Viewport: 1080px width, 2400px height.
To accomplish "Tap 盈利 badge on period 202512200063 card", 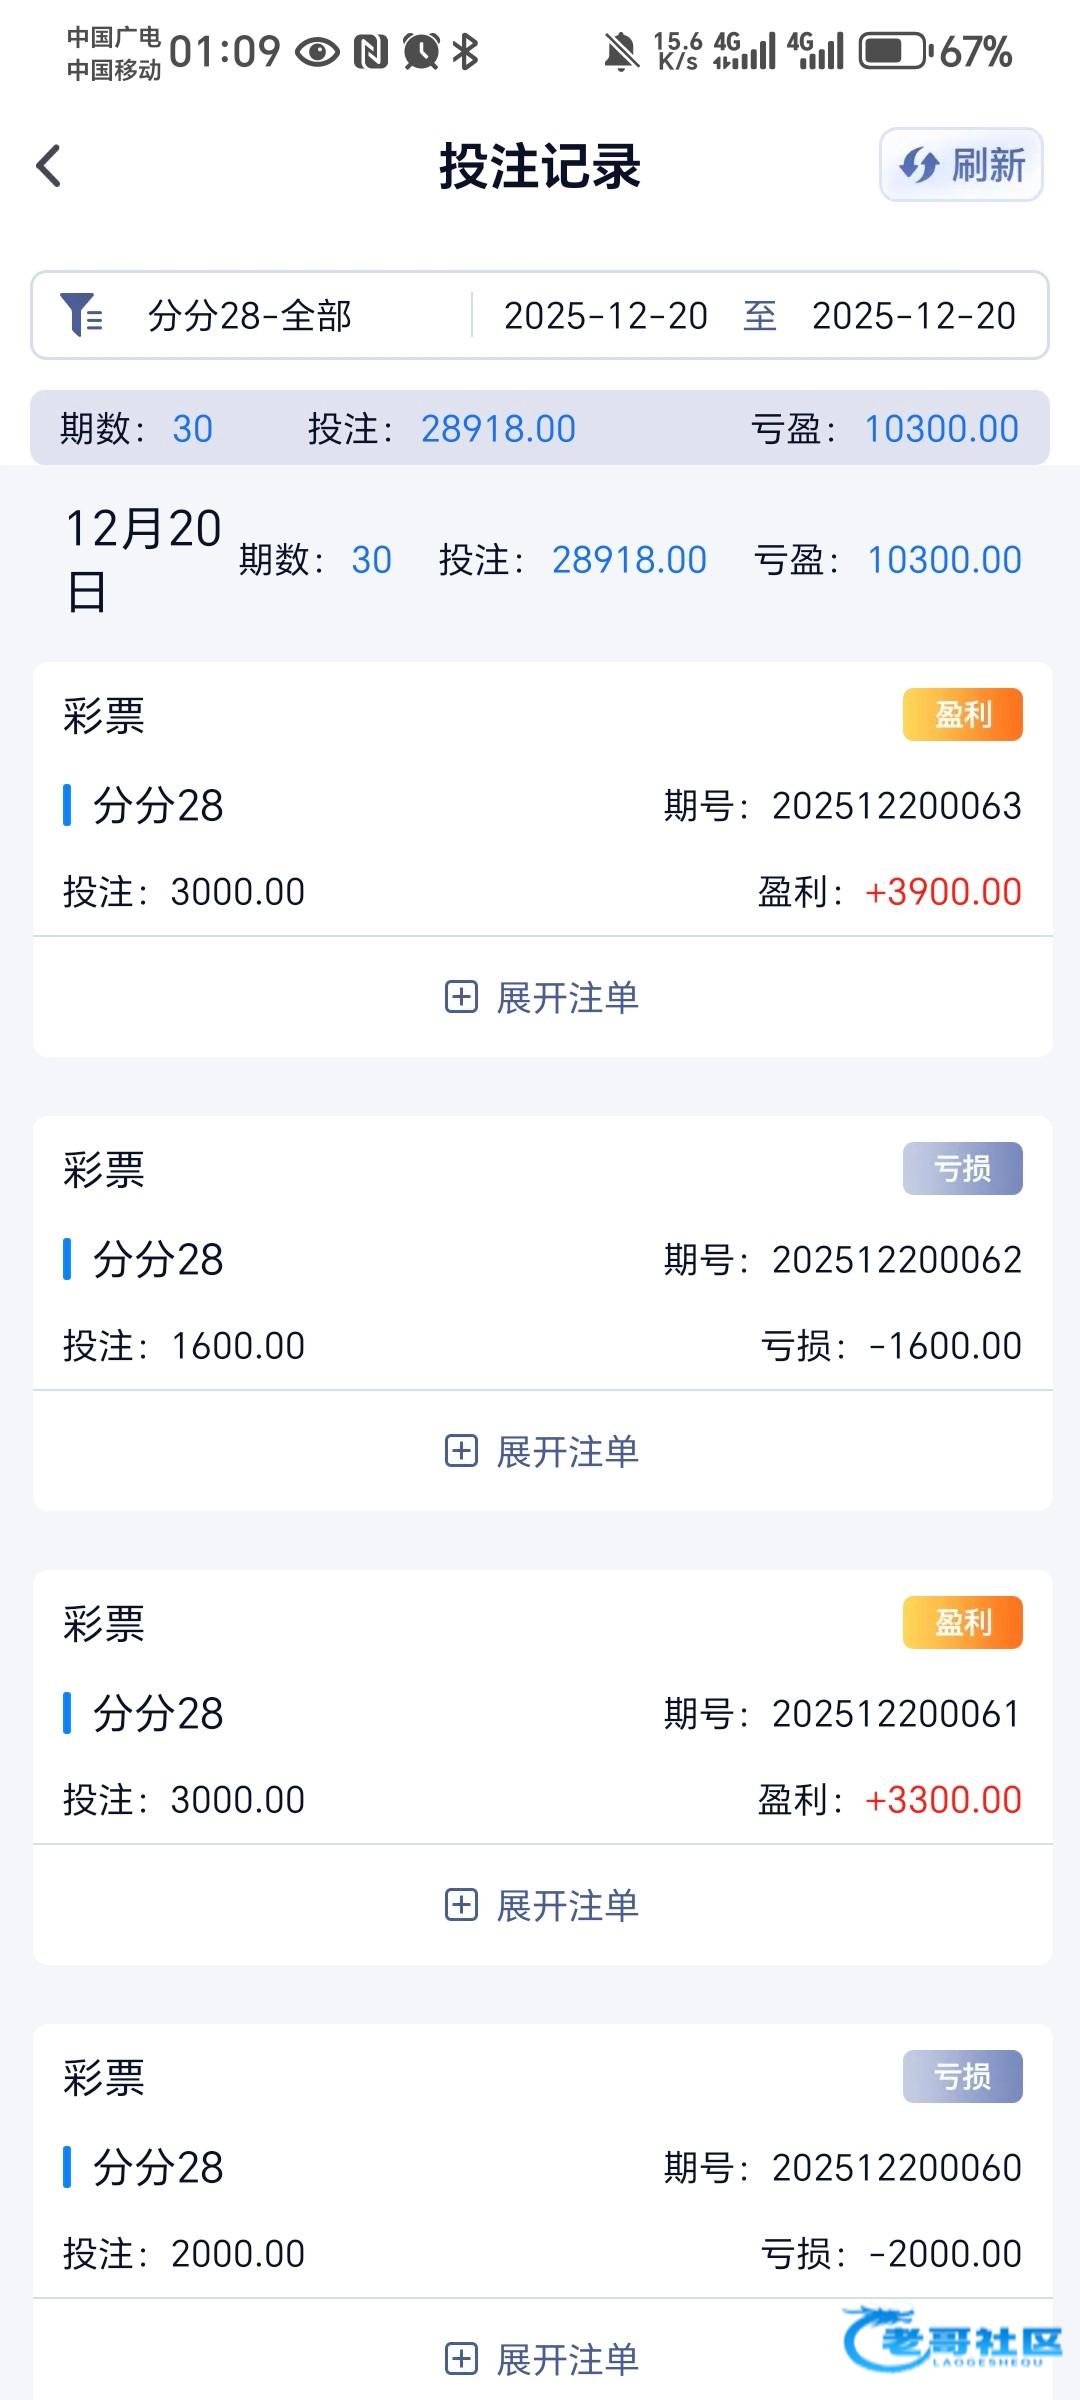I will coord(962,715).
